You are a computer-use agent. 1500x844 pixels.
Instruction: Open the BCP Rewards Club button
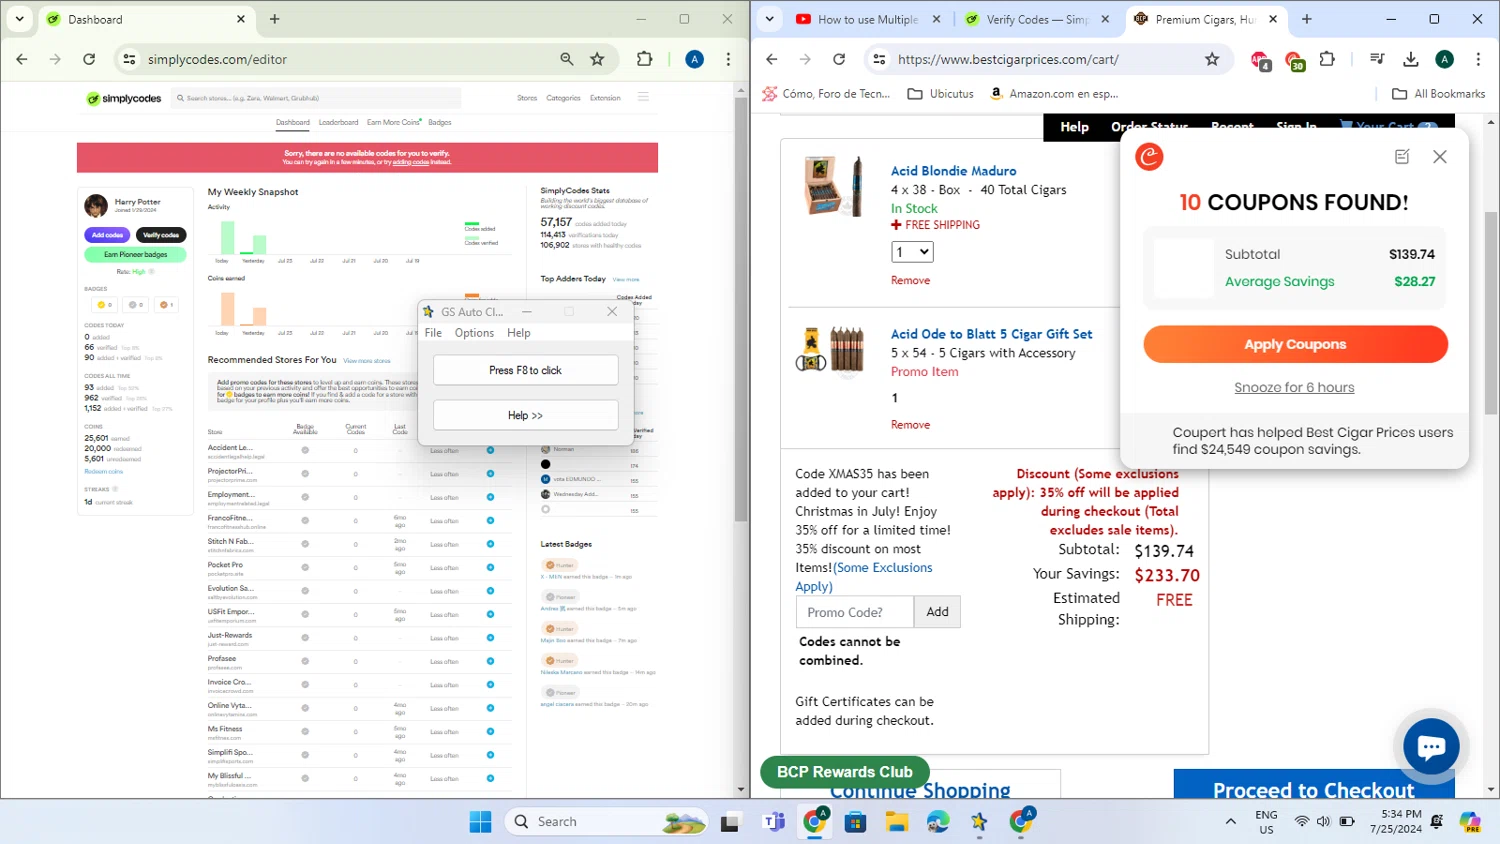pos(845,772)
